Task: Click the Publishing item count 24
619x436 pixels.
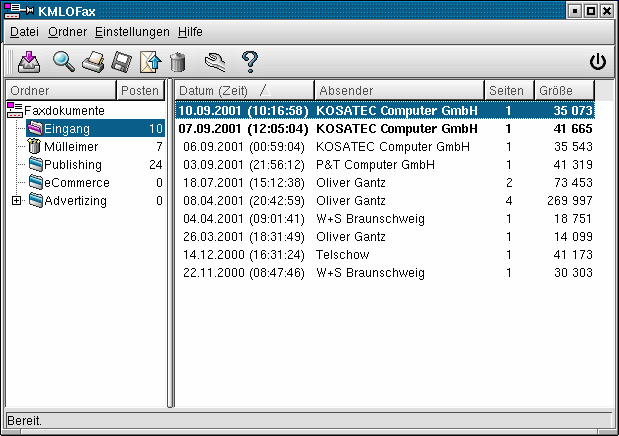Action: click(x=156, y=165)
